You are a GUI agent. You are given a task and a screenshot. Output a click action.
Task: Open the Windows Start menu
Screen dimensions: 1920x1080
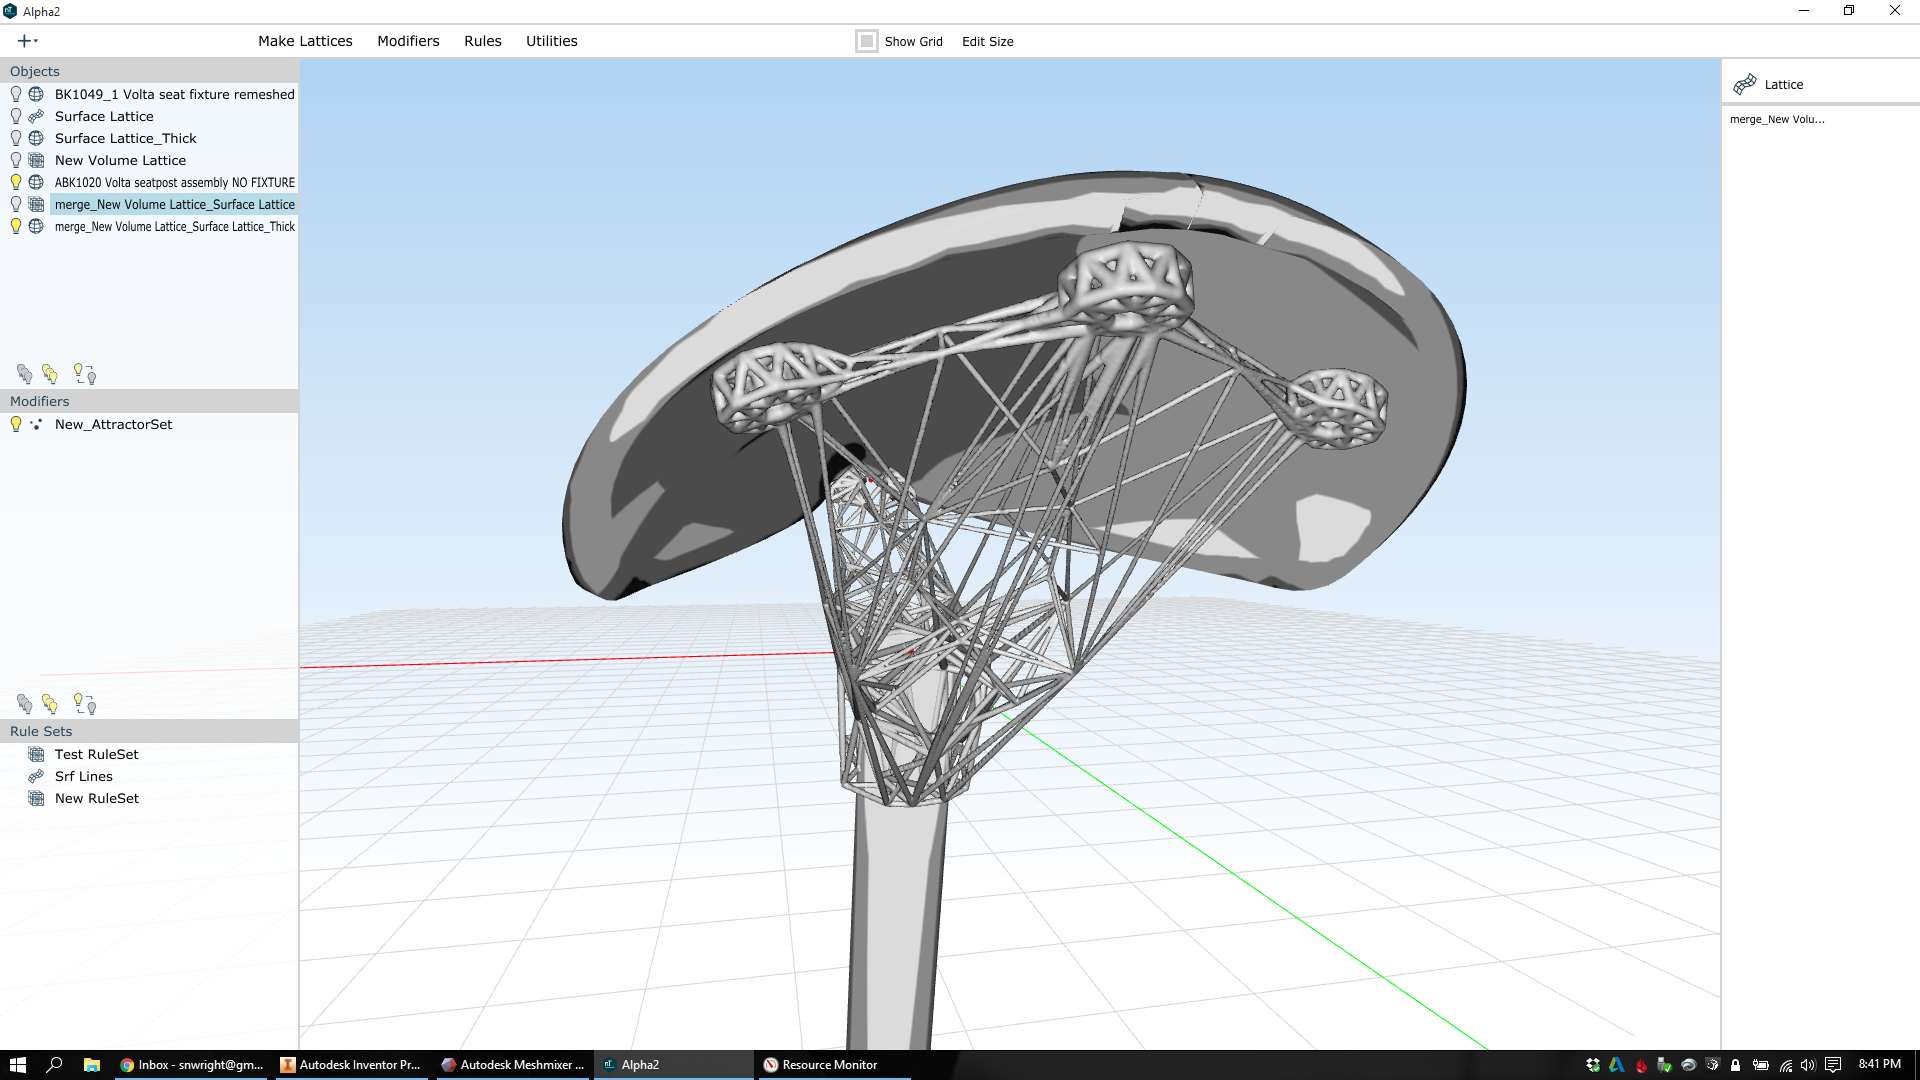[x=17, y=1065]
